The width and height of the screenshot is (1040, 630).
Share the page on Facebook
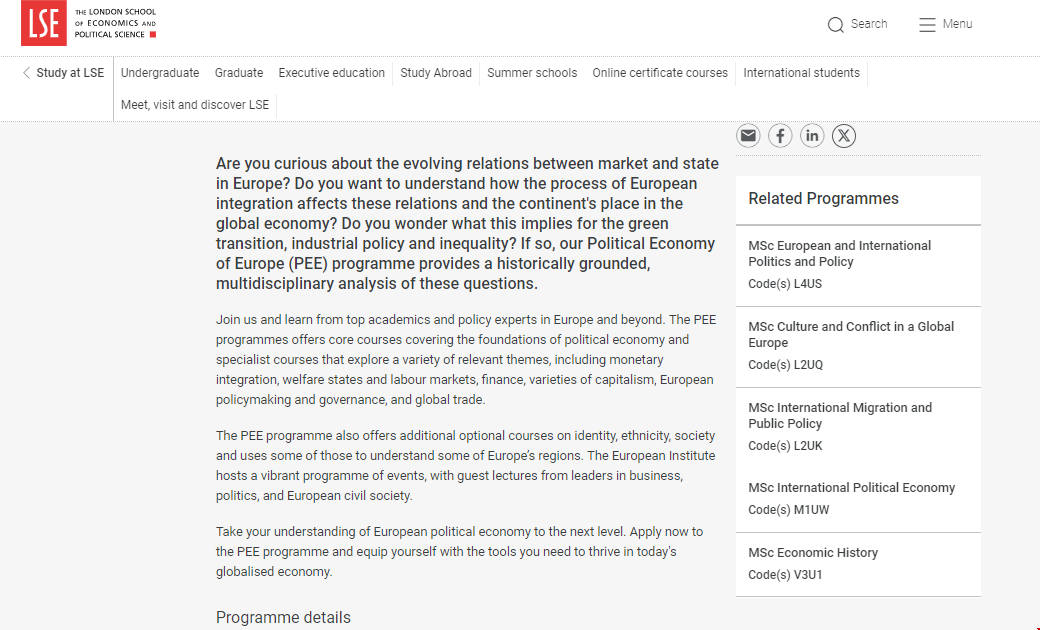pos(780,136)
